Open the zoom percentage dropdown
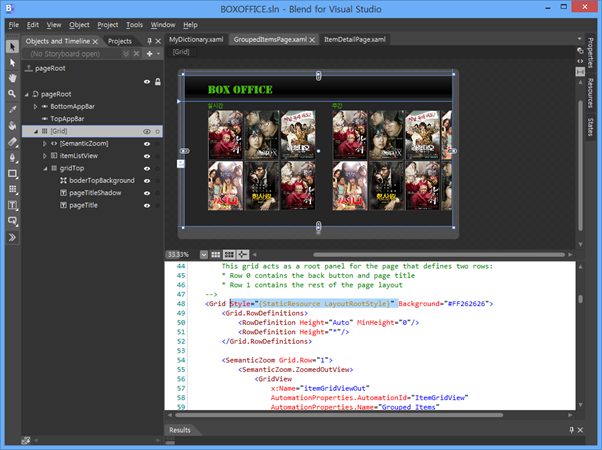Viewport: 602px width, 450px height. [204, 254]
